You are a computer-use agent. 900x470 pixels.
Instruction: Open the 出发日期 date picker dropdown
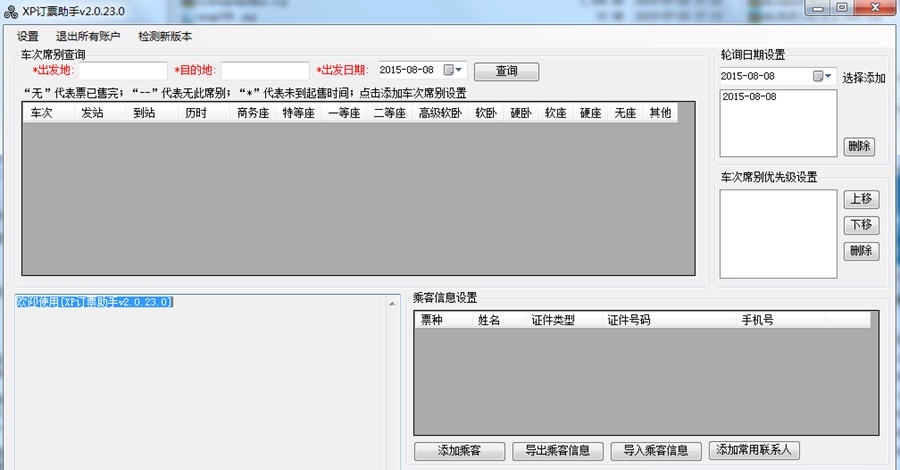tap(454, 70)
